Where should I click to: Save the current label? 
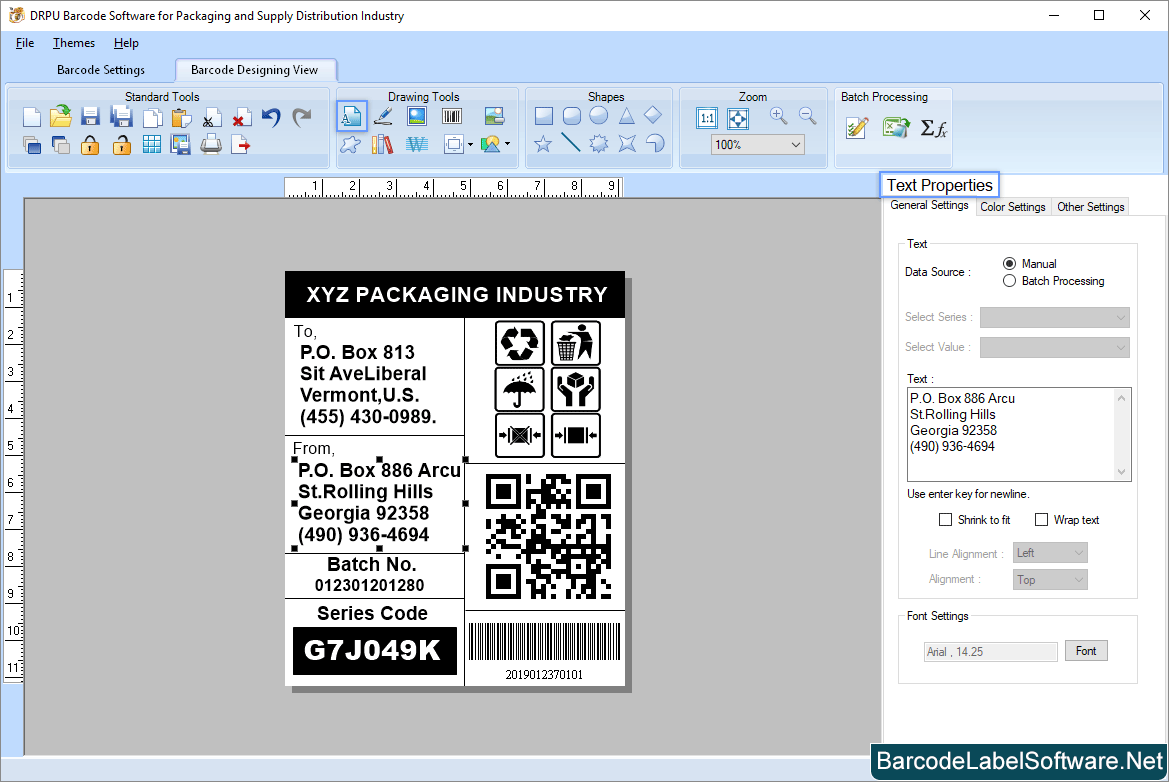click(90, 117)
